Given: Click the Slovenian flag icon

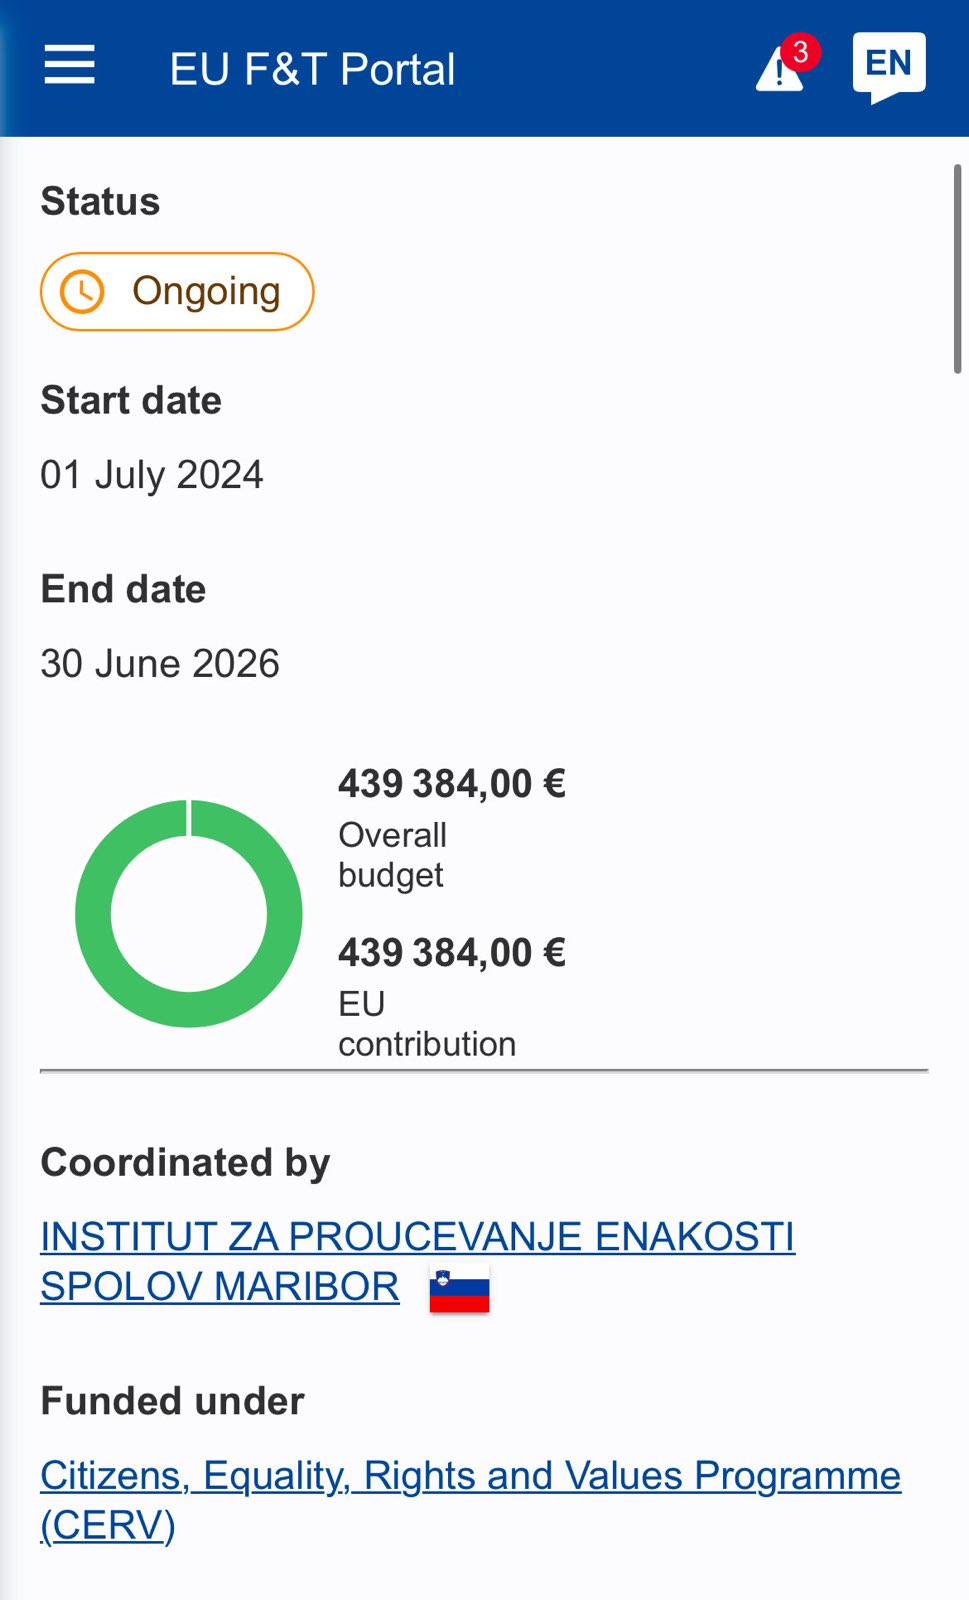Looking at the screenshot, I should pyautogui.click(x=459, y=1288).
